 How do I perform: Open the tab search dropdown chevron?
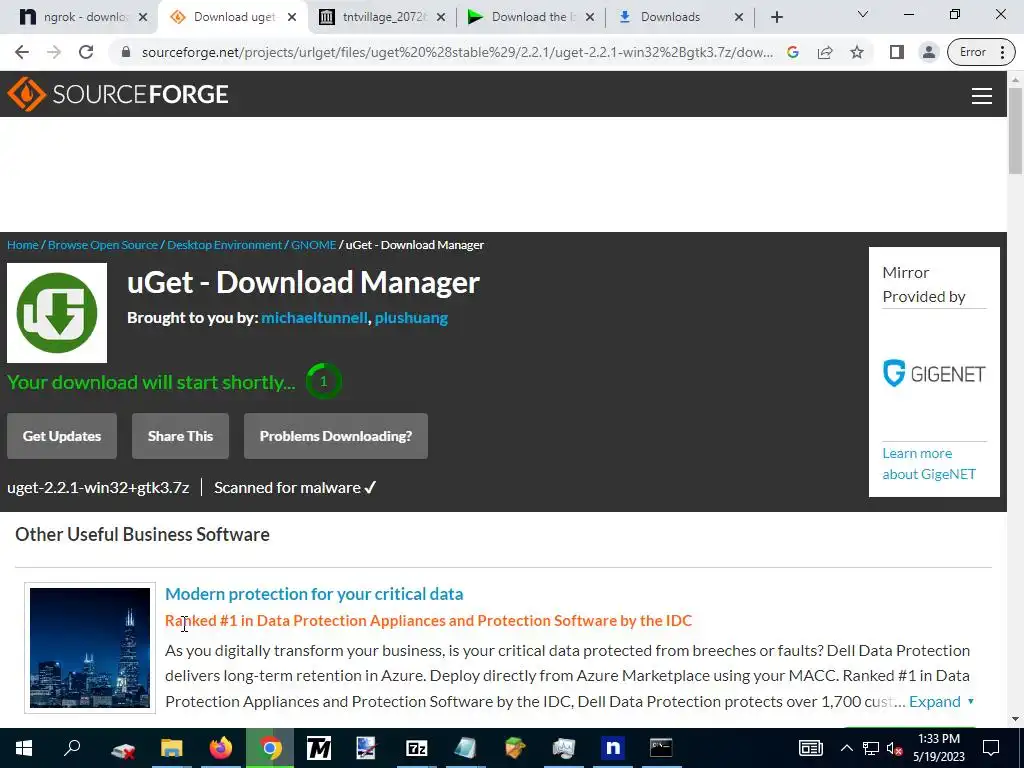coord(863,14)
